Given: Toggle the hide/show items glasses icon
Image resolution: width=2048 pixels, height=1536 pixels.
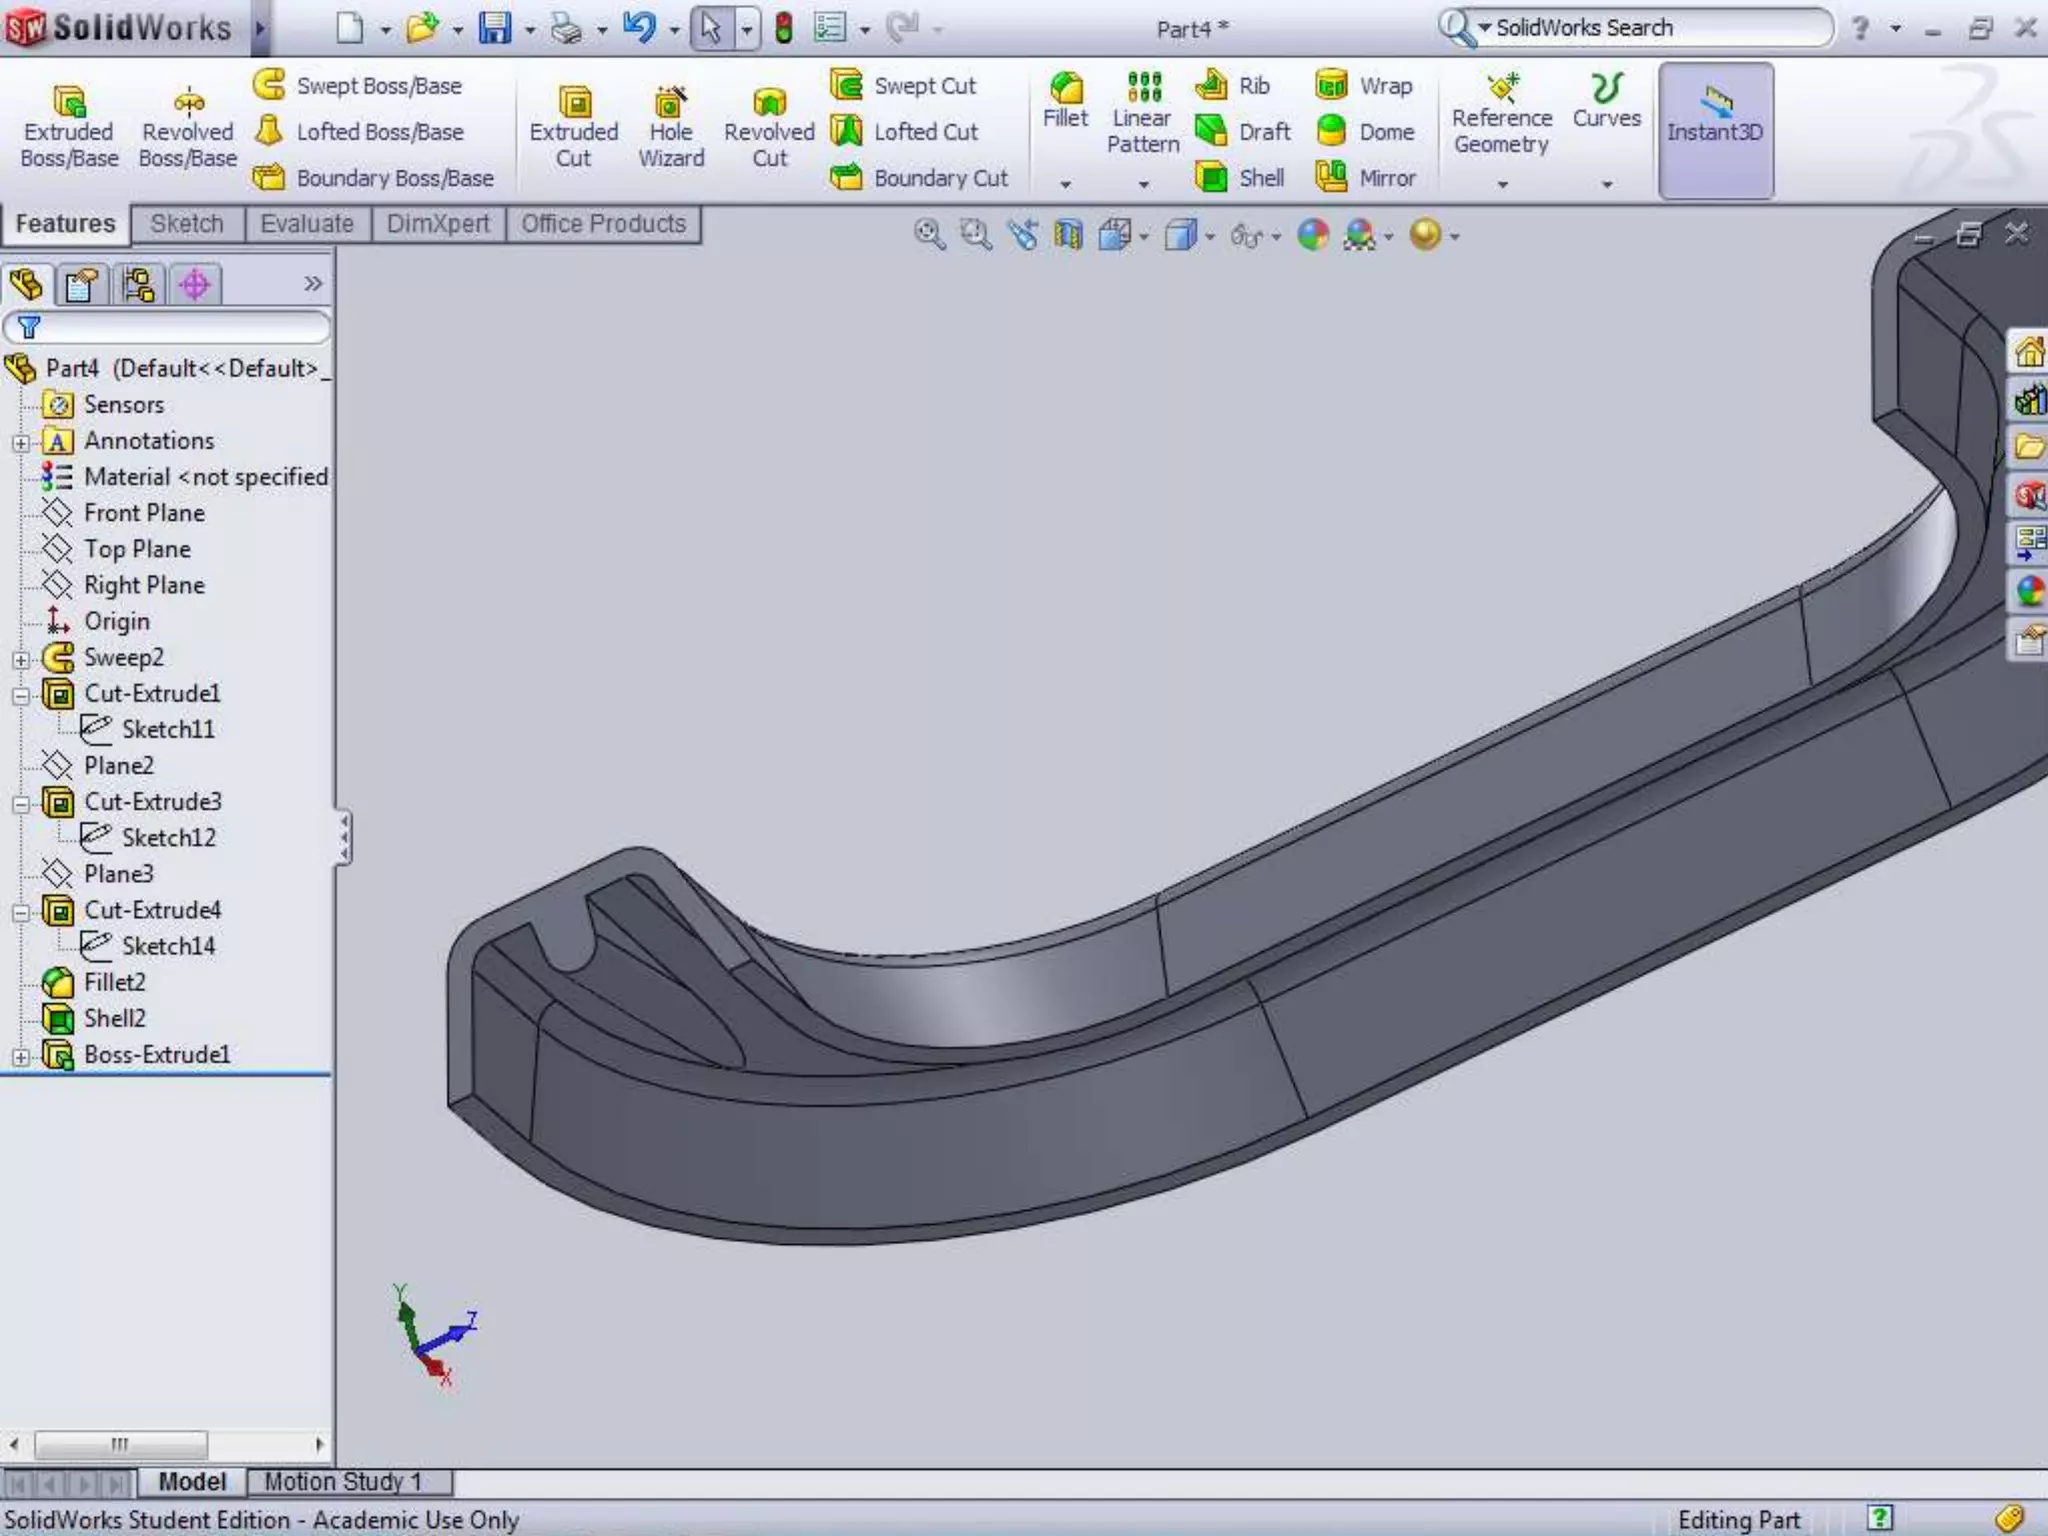Looking at the screenshot, I should tap(1246, 236).
